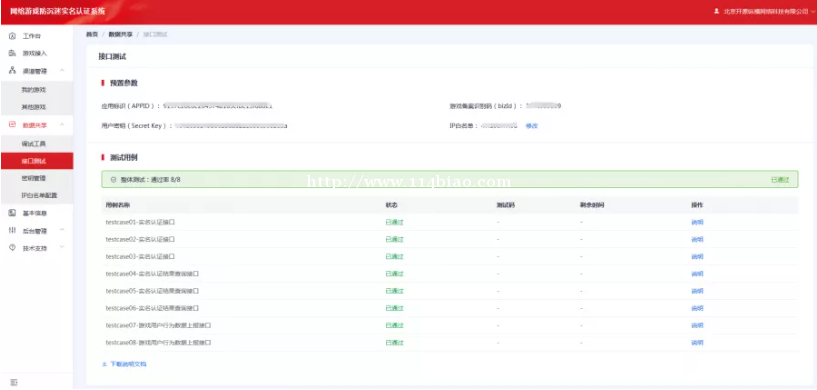Click the testcase06-实名认证结果查询接口 row name

point(152,308)
